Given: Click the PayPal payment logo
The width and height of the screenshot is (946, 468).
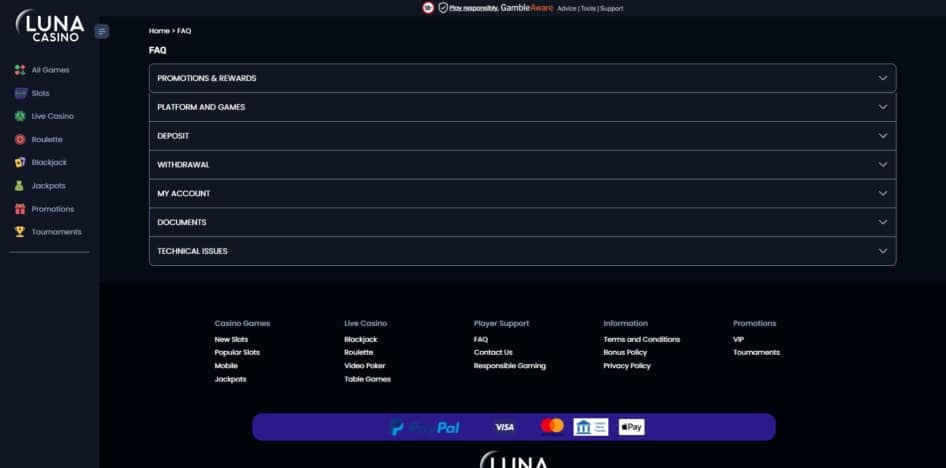Looking at the screenshot, I should click(425, 428).
